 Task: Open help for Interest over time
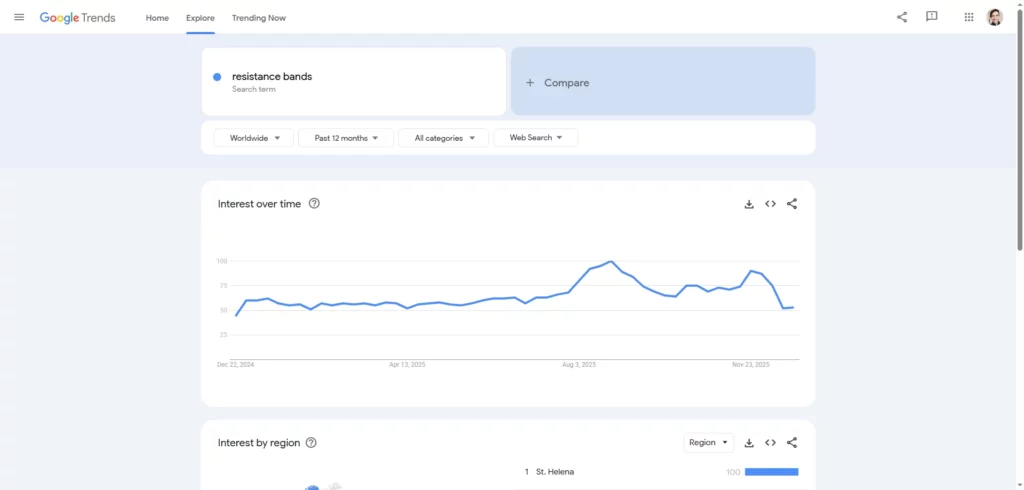click(314, 203)
